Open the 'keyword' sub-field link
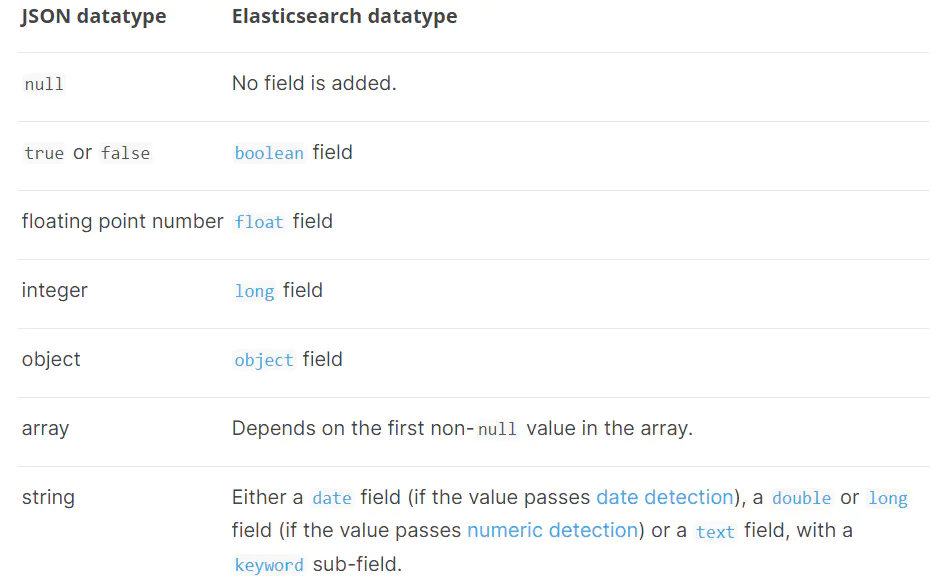Screen dimensions: 951x578 click(x=269, y=565)
